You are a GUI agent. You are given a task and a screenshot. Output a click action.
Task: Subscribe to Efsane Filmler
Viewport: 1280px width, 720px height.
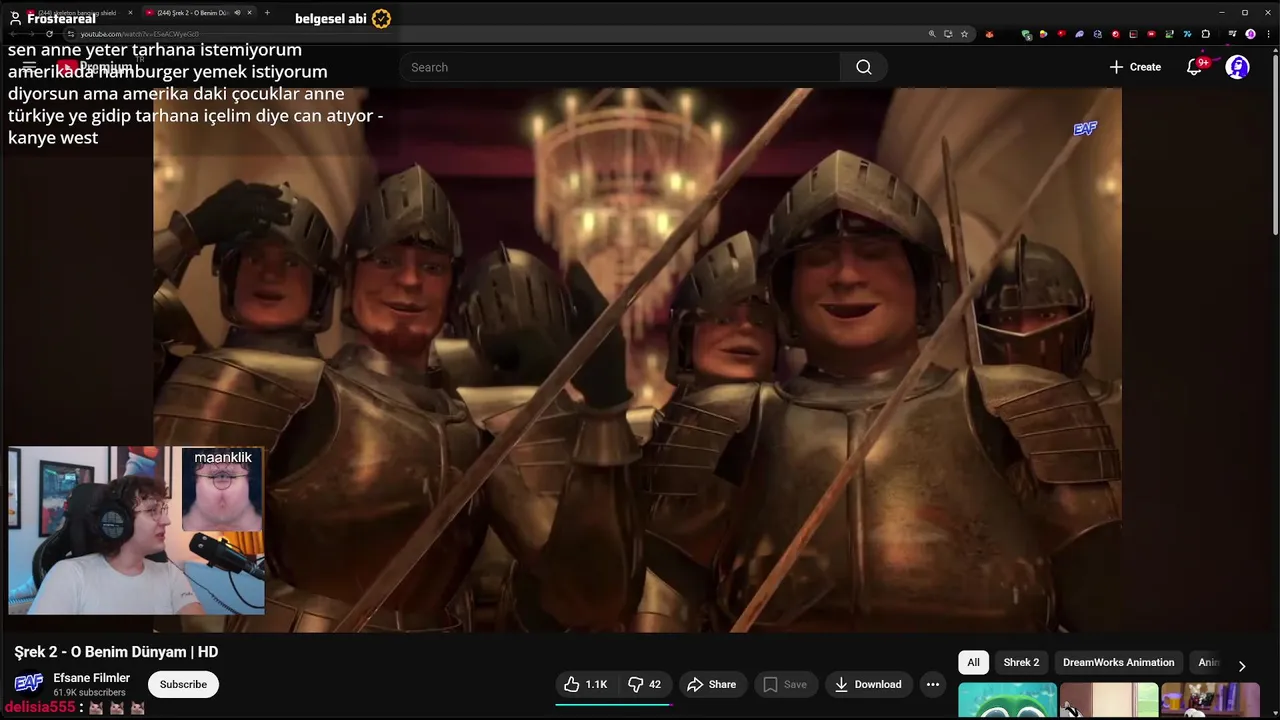point(183,684)
